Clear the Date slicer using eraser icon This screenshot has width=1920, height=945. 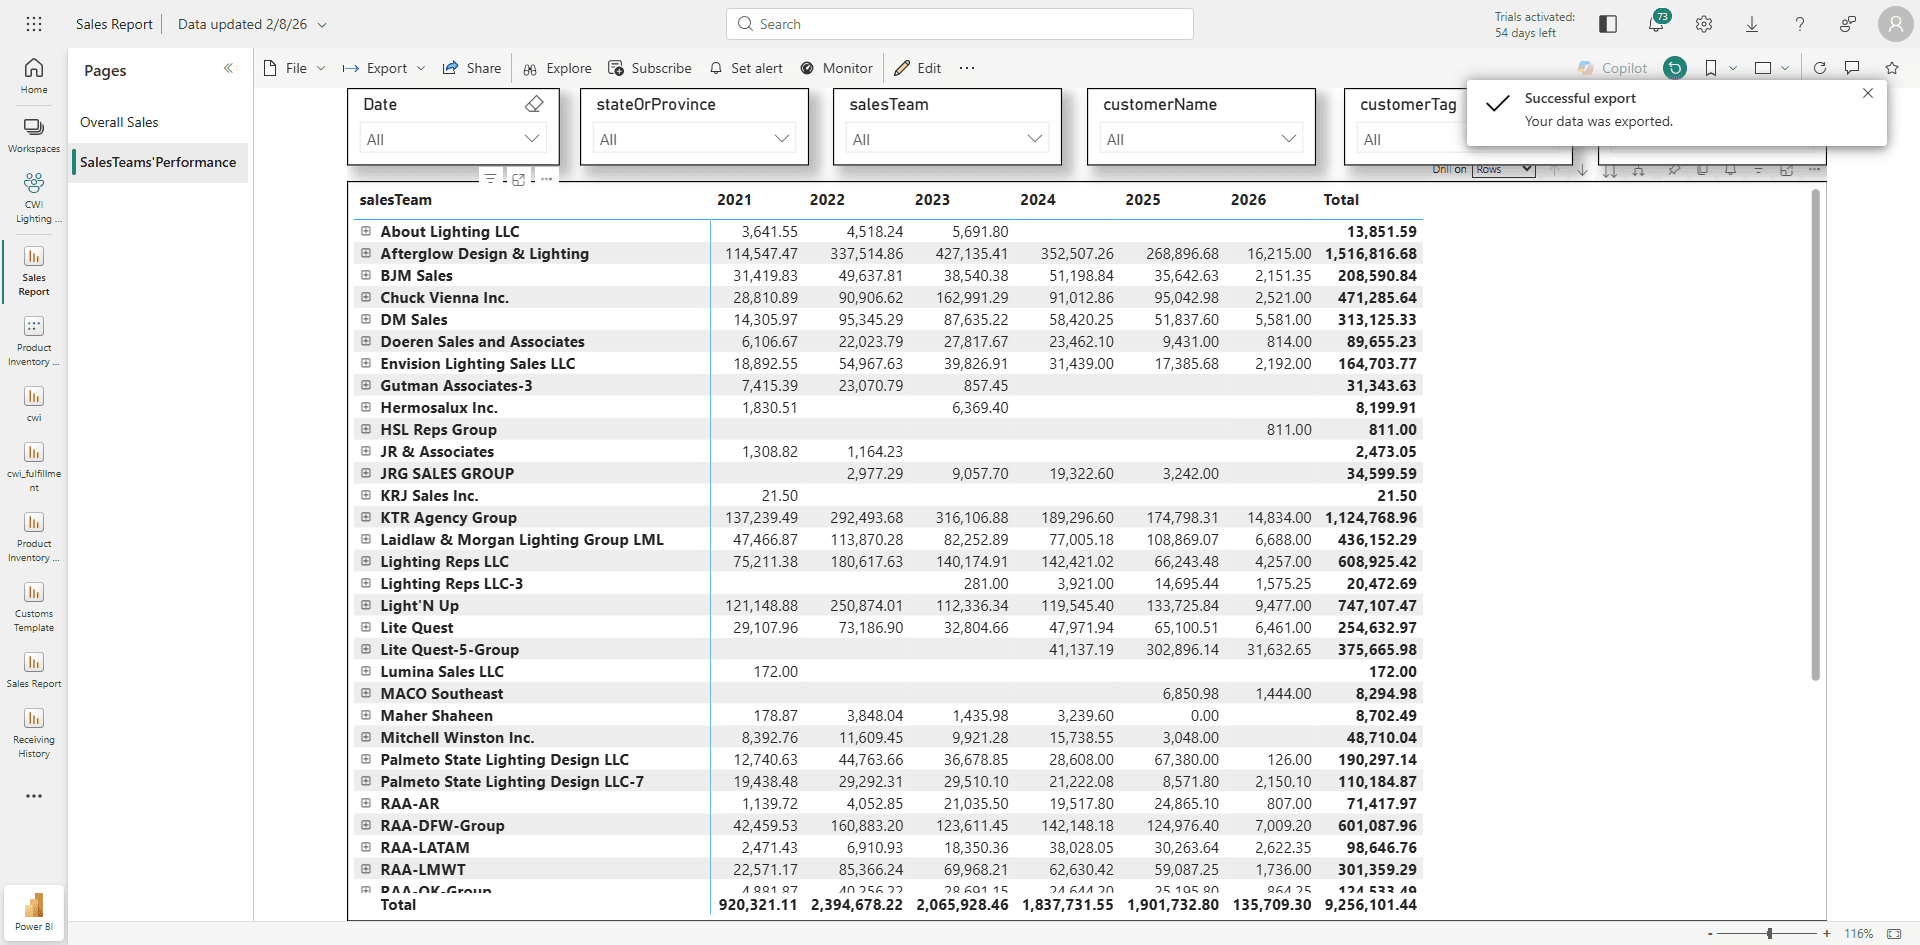(534, 104)
